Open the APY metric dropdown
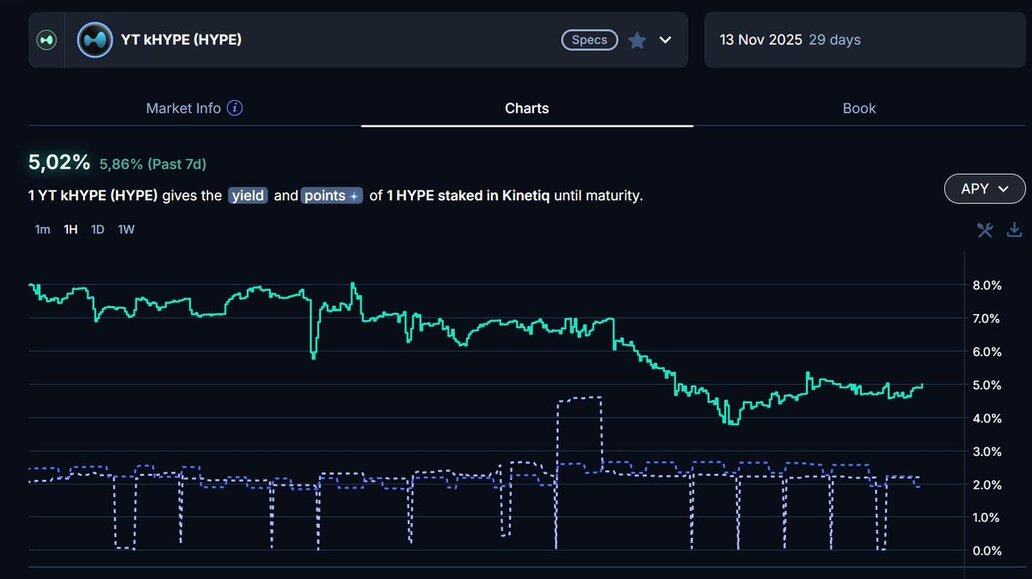Viewport: 1032px width, 579px height. click(984, 188)
